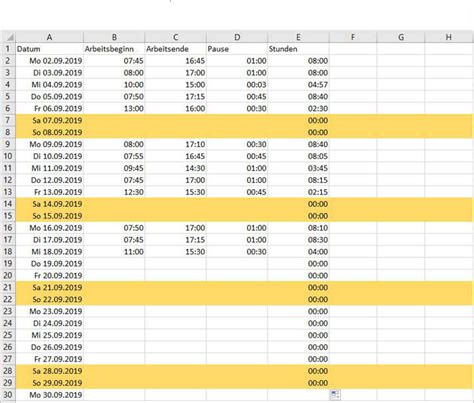474x403 pixels.
Task: Open the AutoFill options icon below Stunden column
Action: (335, 395)
